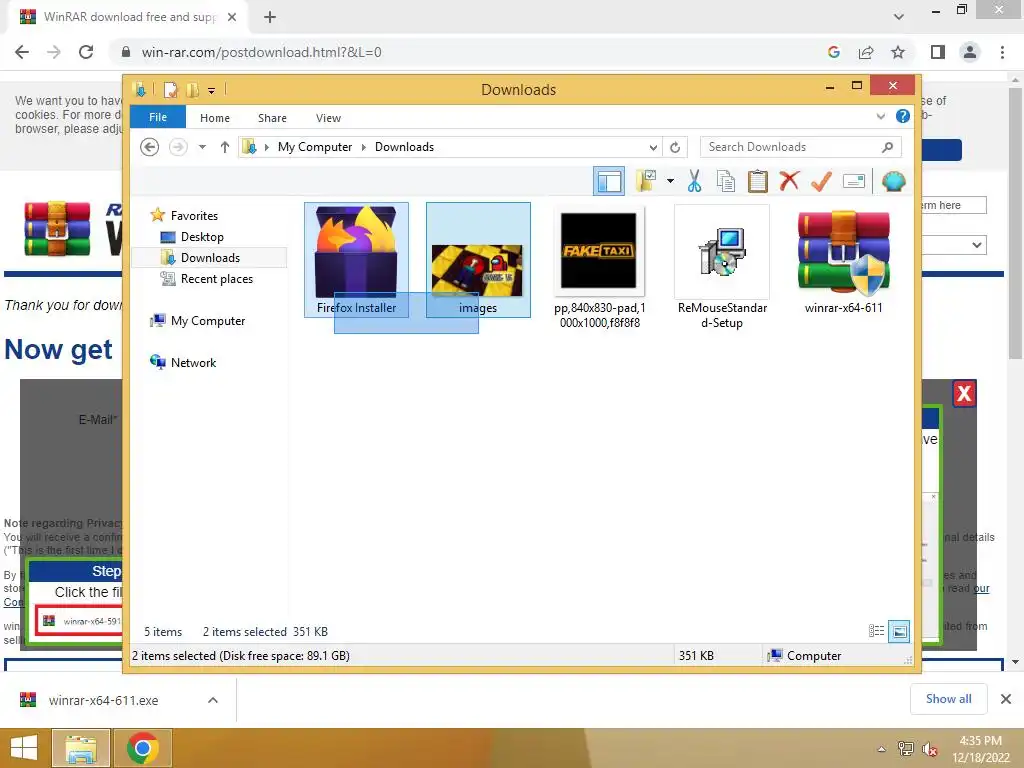Open Explorer help question mark icon
This screenshot has height=768, width=1024.
(x=903, y=116)
